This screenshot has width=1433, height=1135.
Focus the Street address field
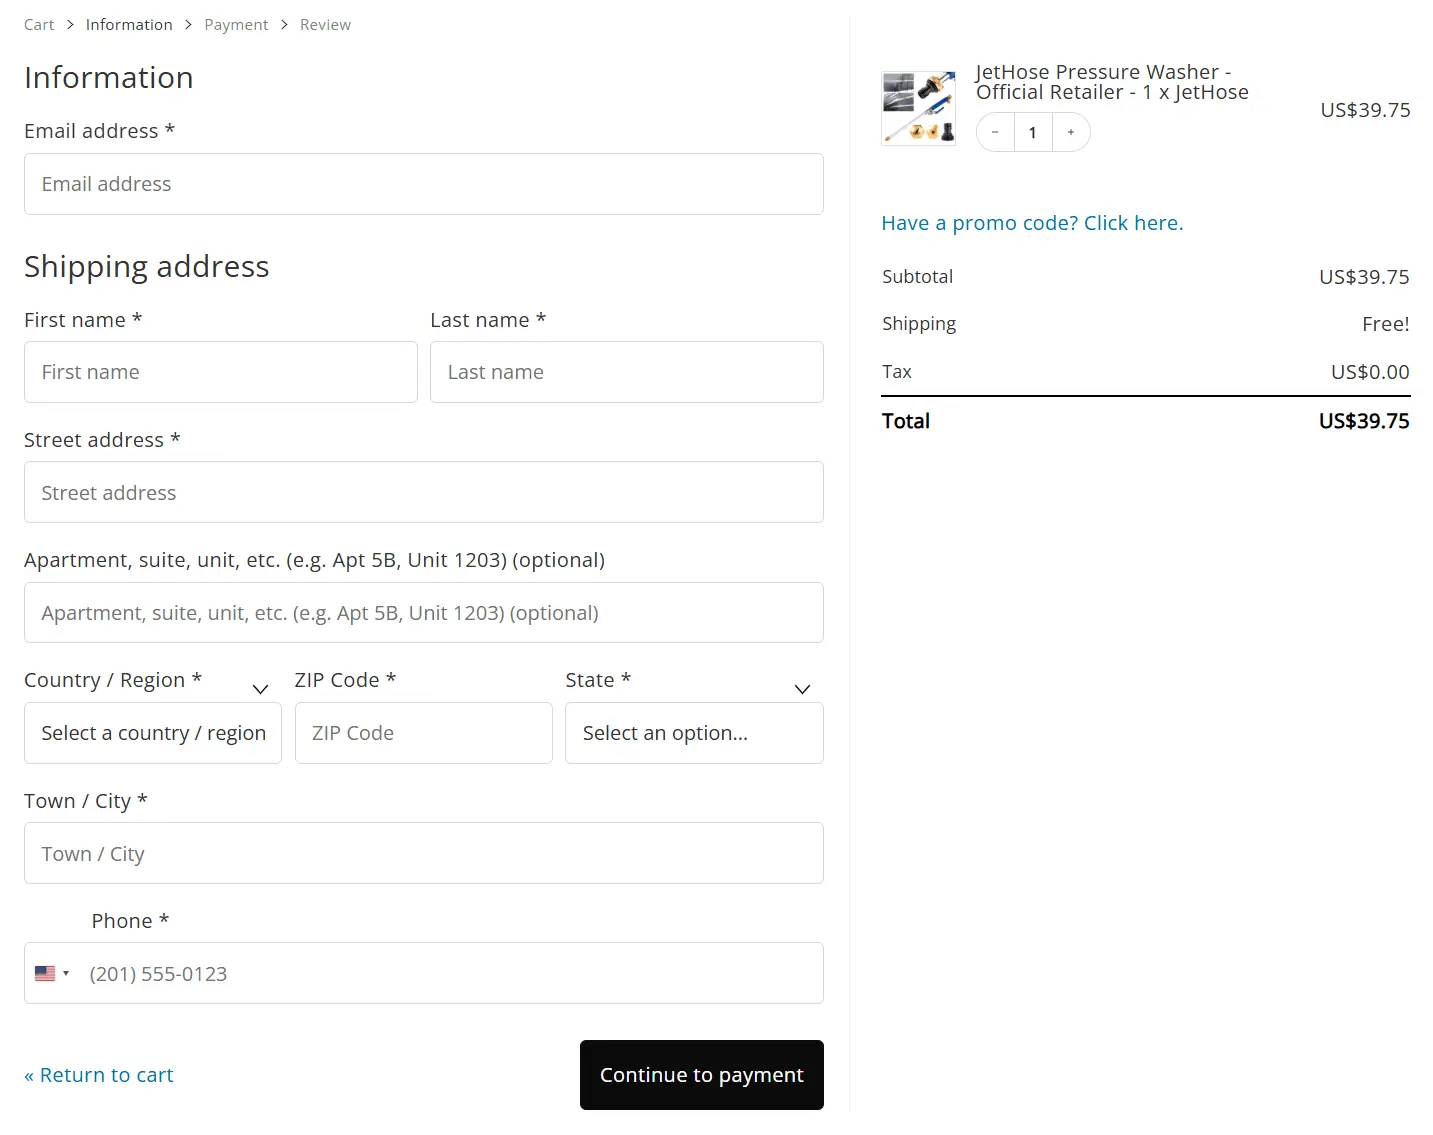pyautogui.click(x=423, y=492)
